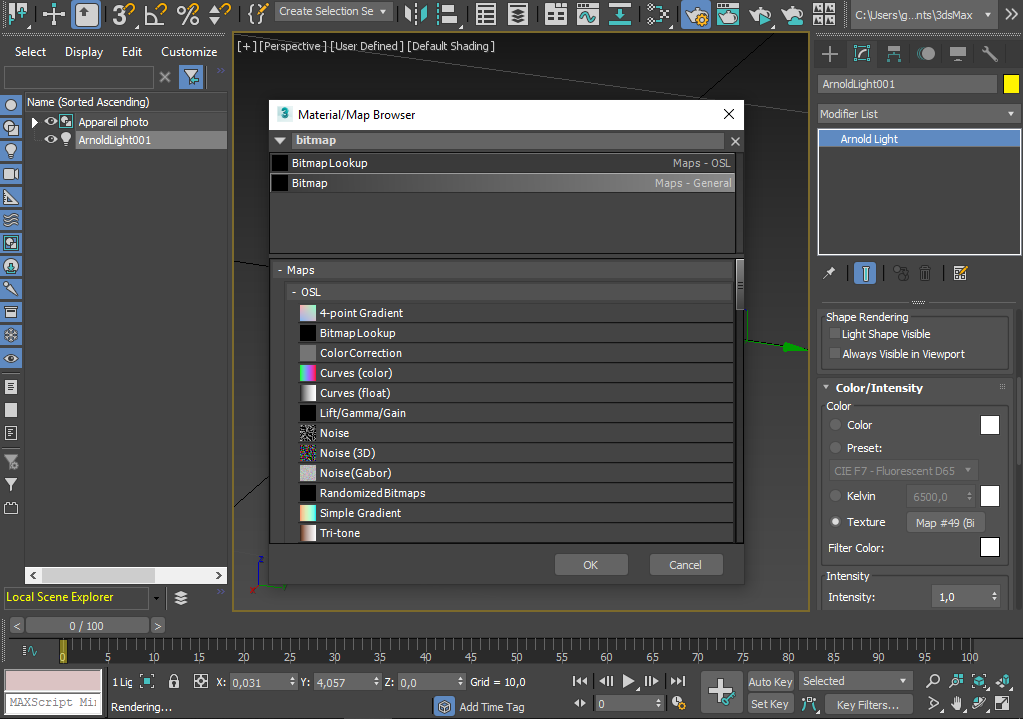Click the Pin Stack icon
This screenshot has width=1023, height=719.
[x=829, y=273]
